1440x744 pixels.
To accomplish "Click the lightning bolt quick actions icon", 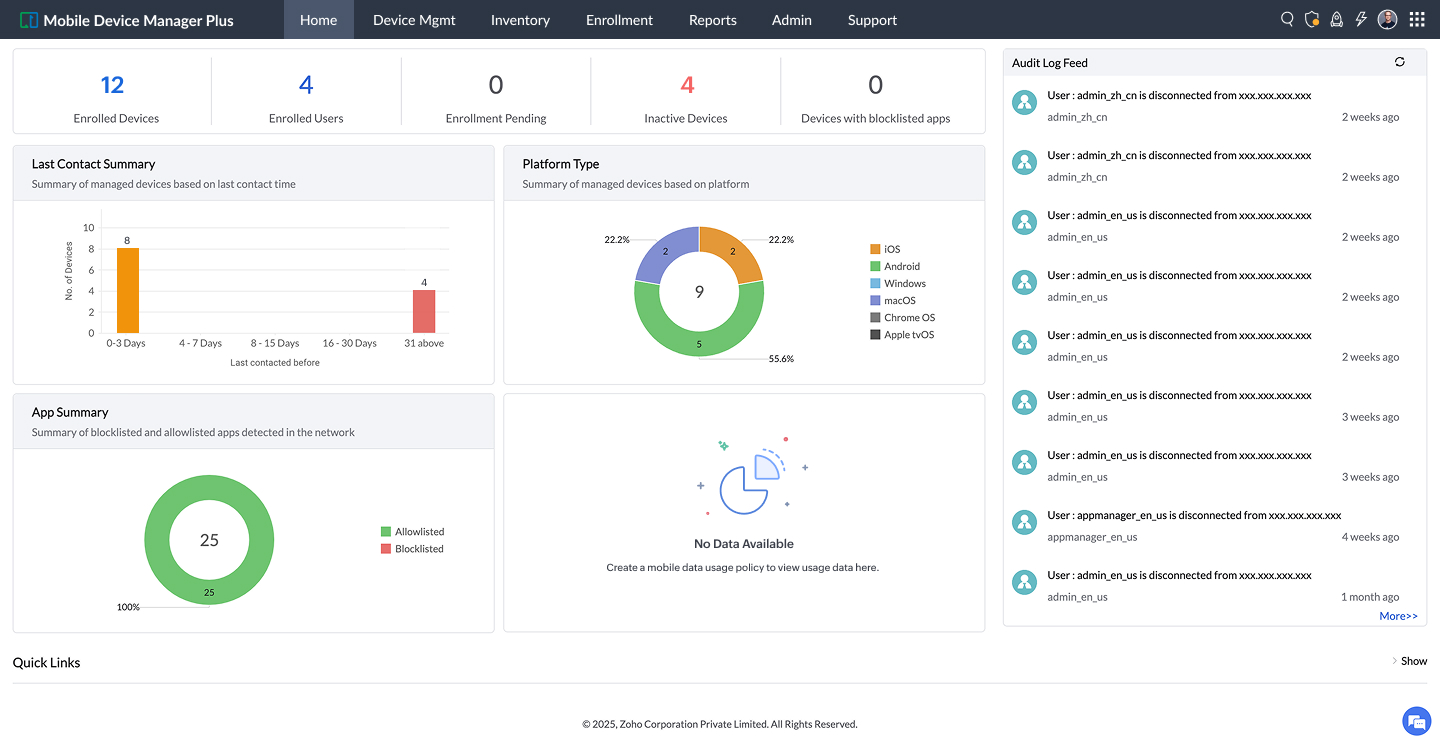I will pos(1361,19).
